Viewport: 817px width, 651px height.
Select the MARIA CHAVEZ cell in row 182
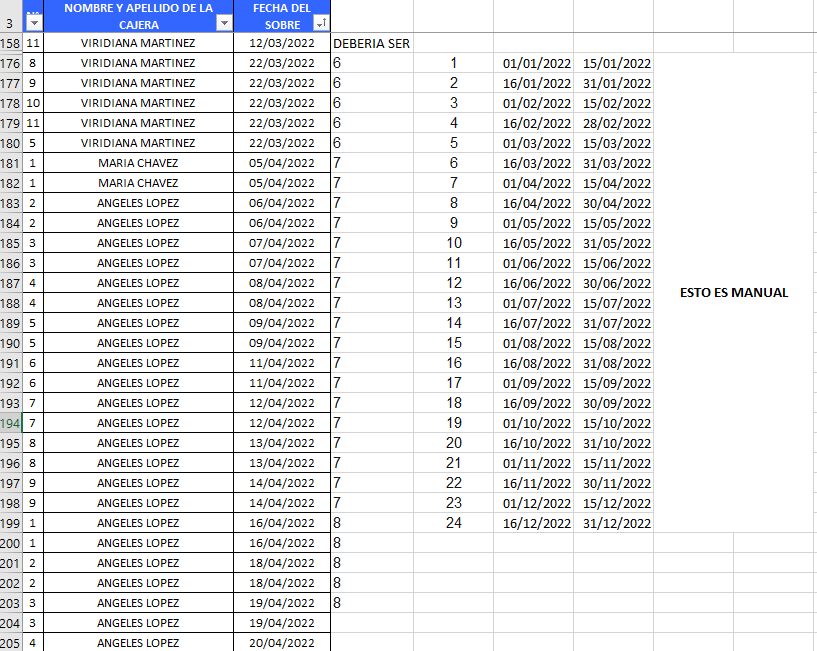point(139,183)
